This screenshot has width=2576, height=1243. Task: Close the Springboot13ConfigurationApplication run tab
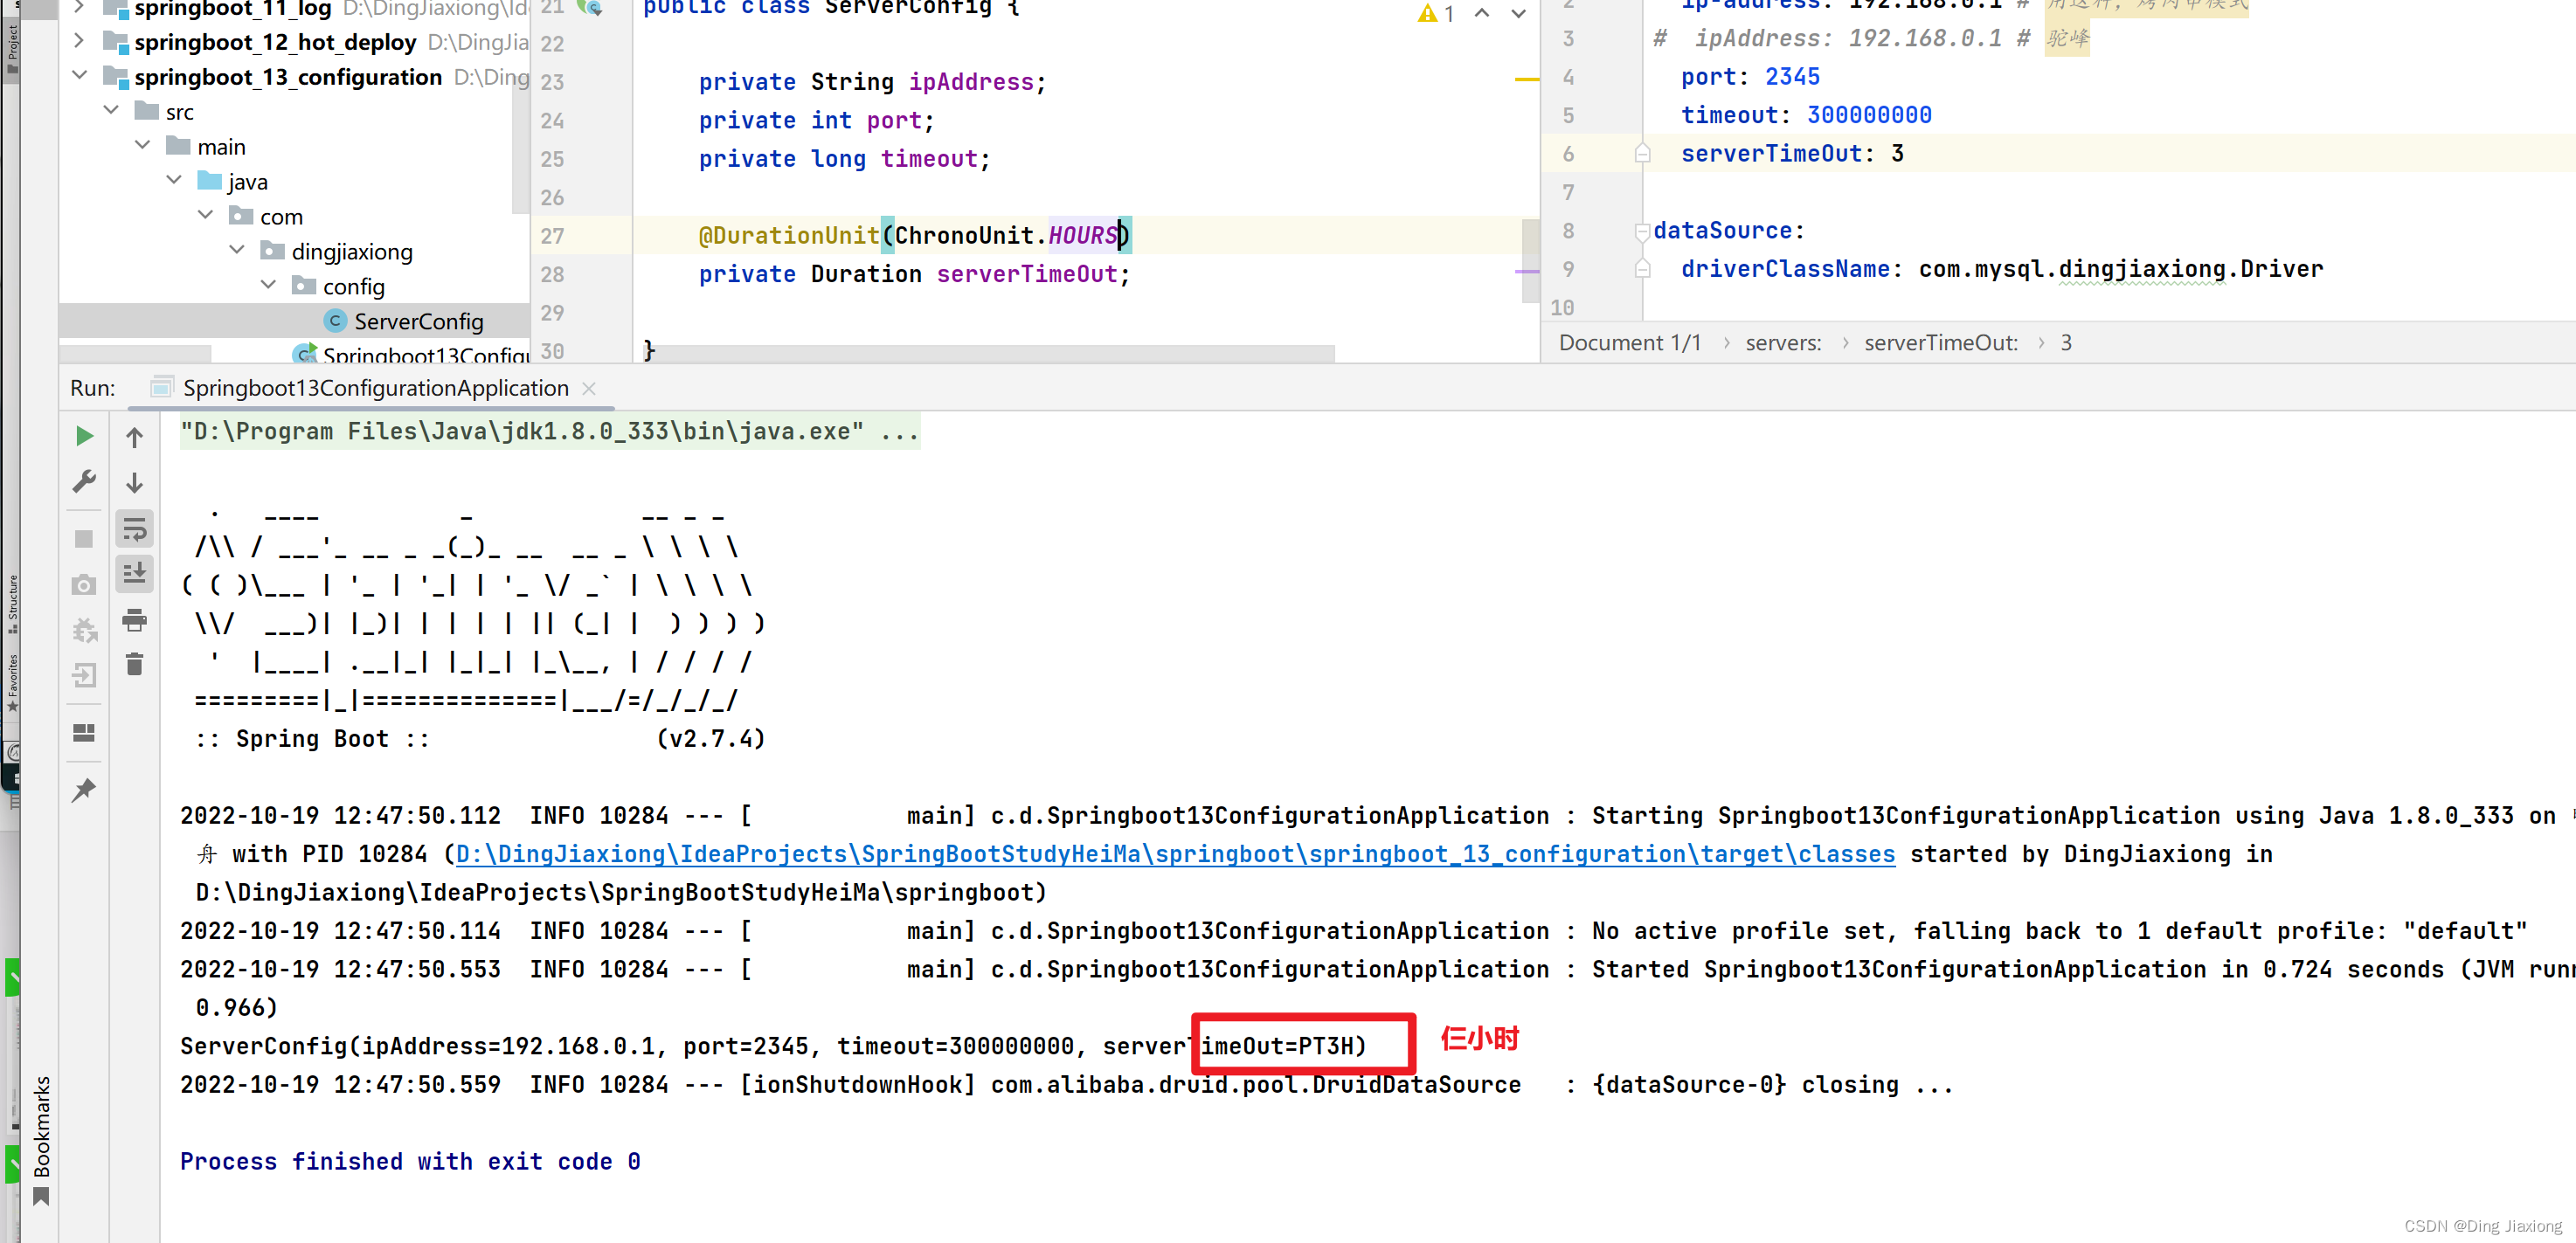click(x=589, y=389)
